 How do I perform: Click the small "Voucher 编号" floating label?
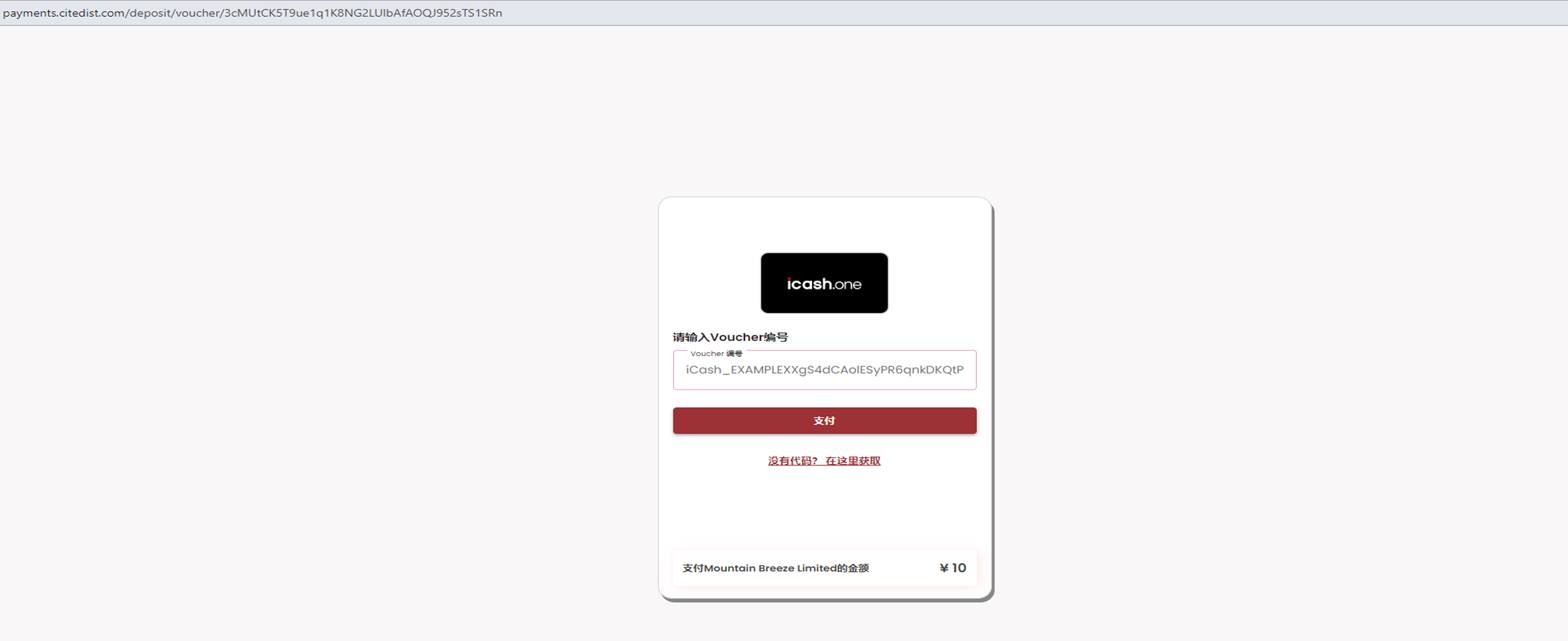pyautogui.click(x=716, y=353)
